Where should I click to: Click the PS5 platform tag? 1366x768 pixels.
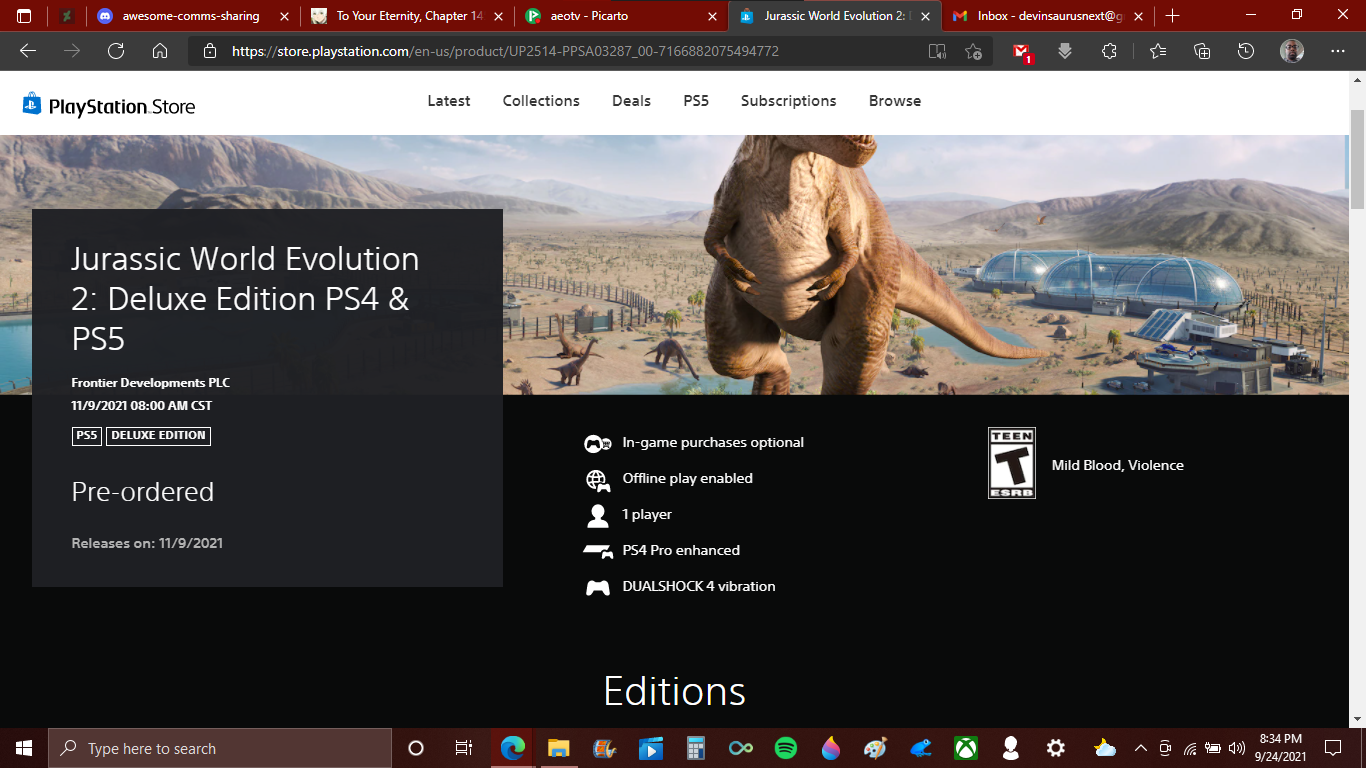[87, 436]
